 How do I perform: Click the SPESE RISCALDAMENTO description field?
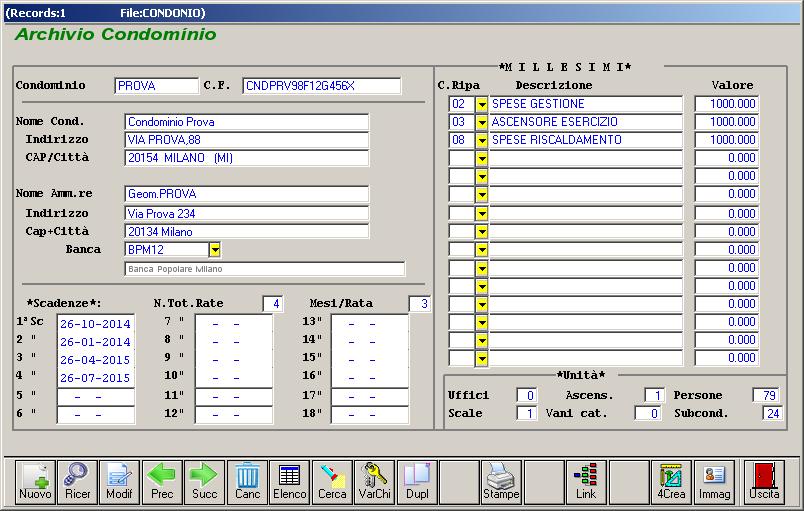(586, 140)
